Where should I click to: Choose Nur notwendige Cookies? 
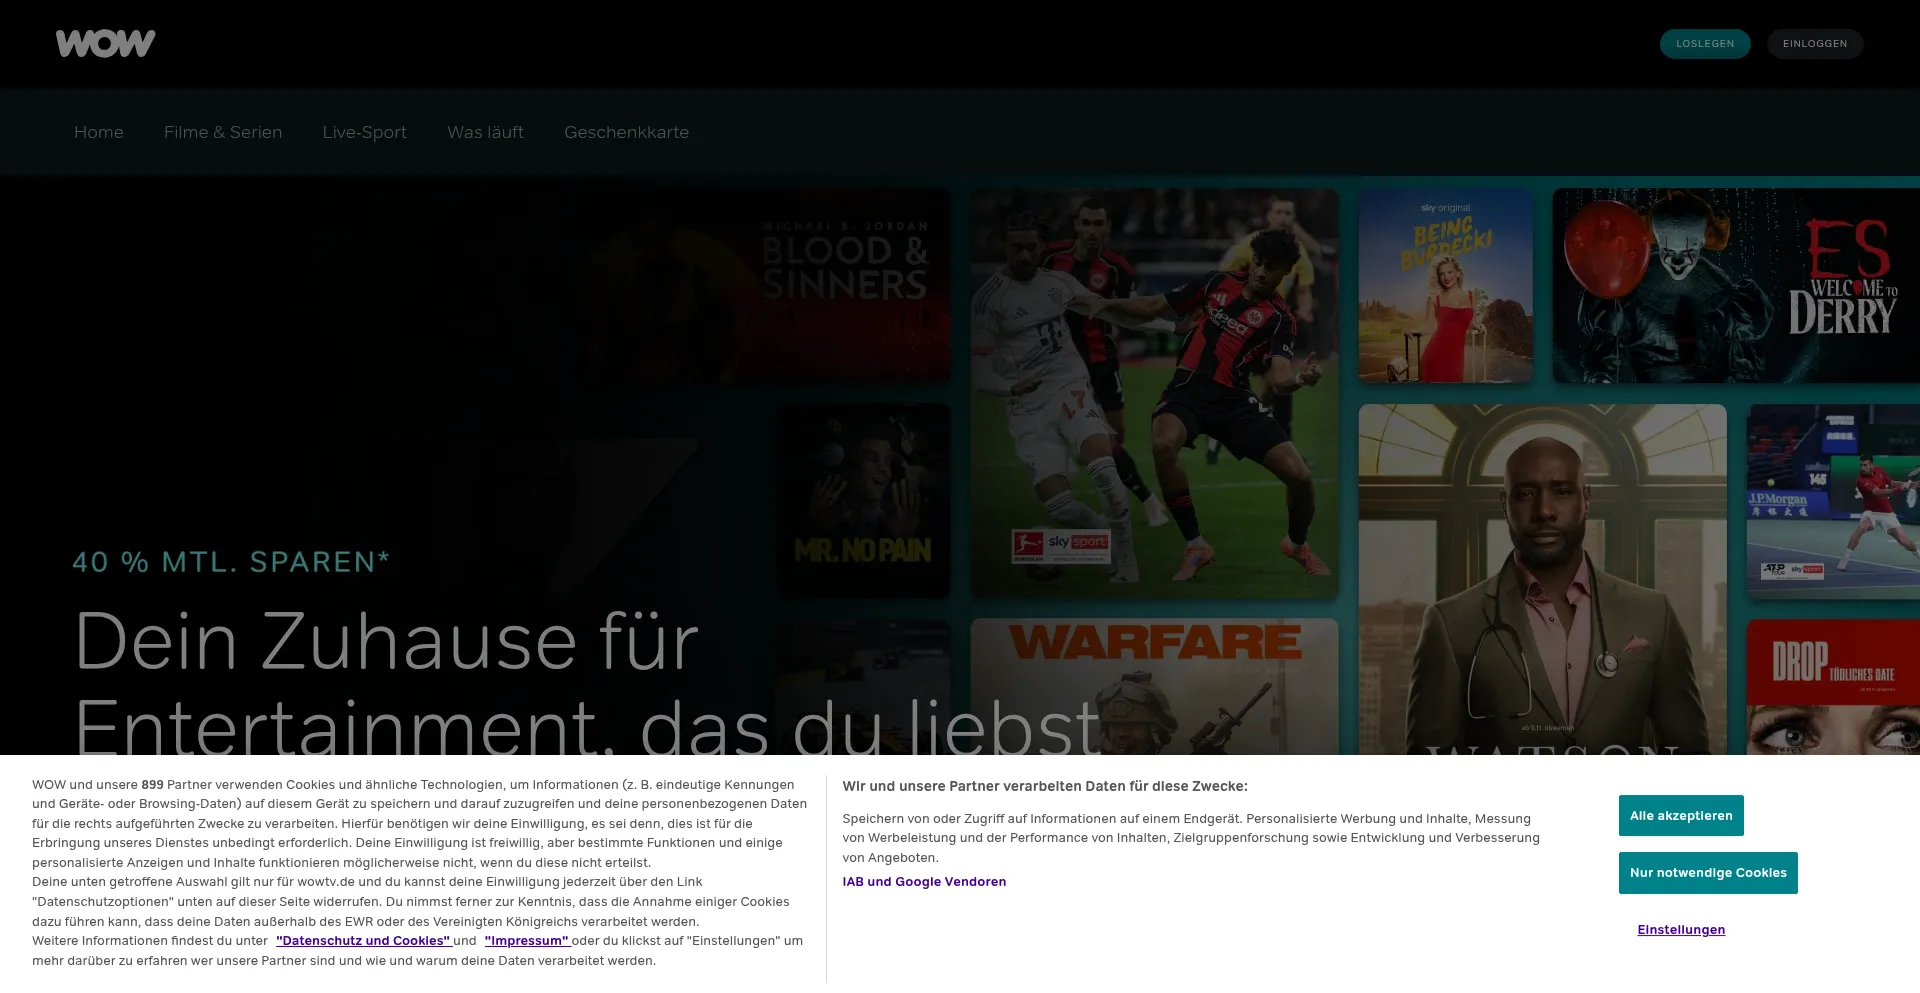1707,873
